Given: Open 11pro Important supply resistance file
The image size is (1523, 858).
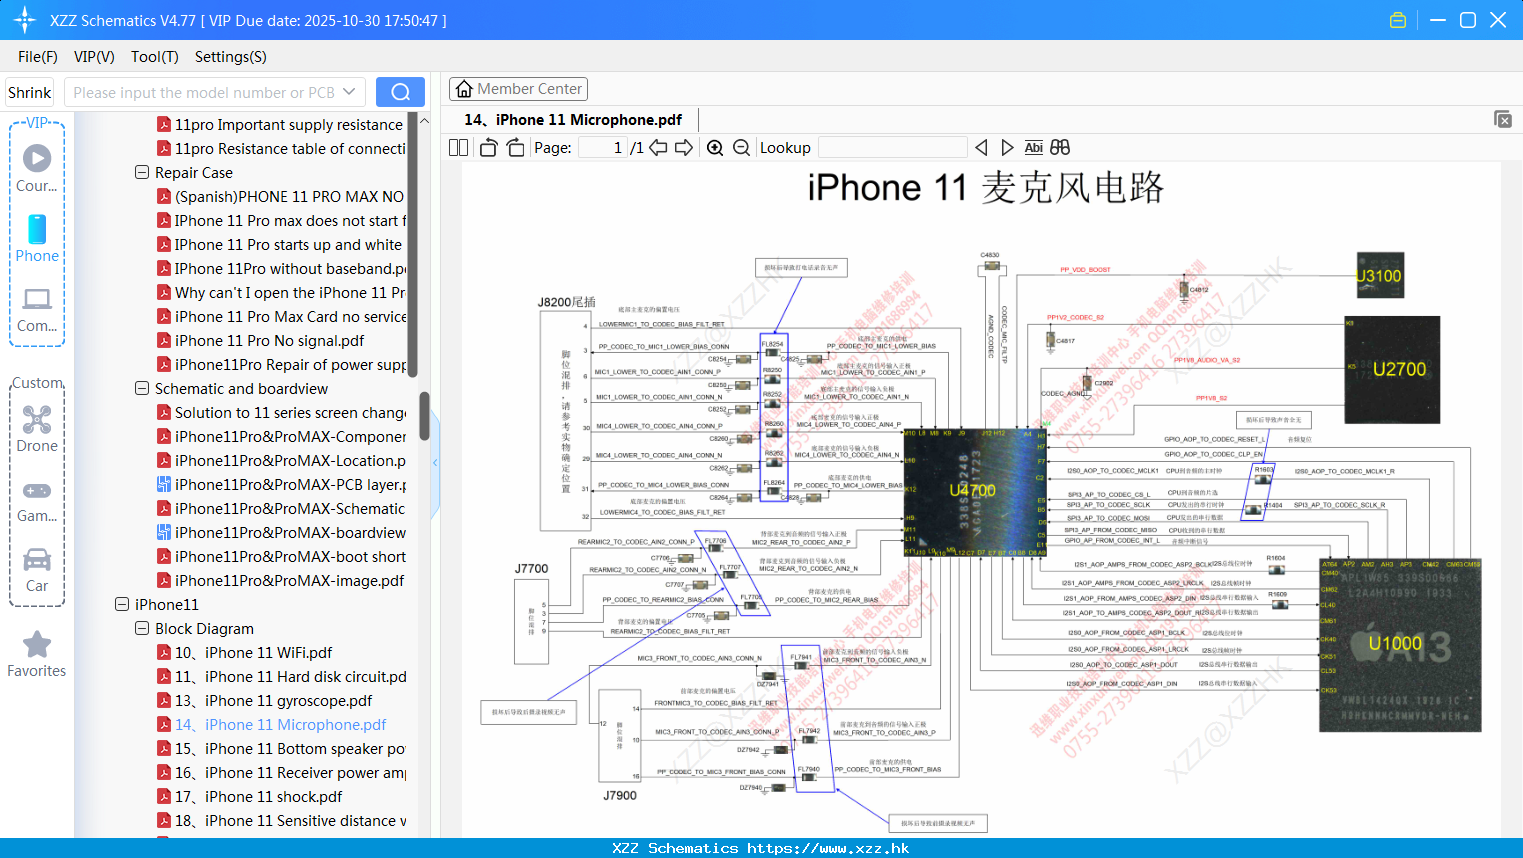Looking at the screenshot, I should tap(281, 124).
